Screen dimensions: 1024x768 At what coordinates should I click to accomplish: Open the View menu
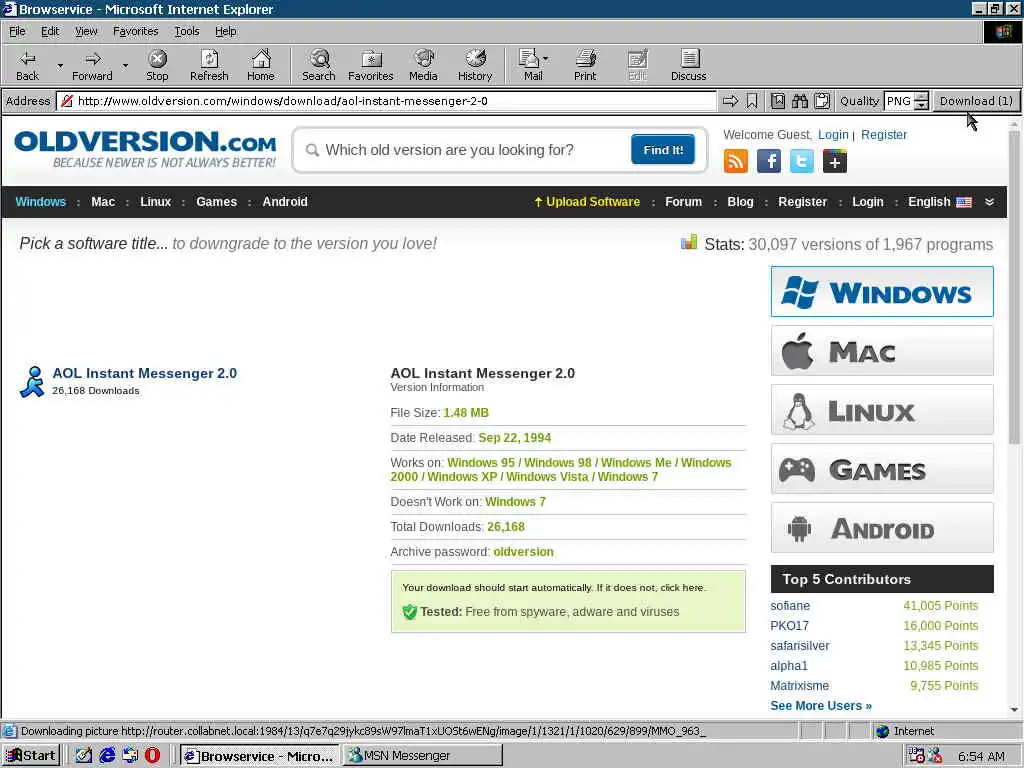tap(86, 31)
